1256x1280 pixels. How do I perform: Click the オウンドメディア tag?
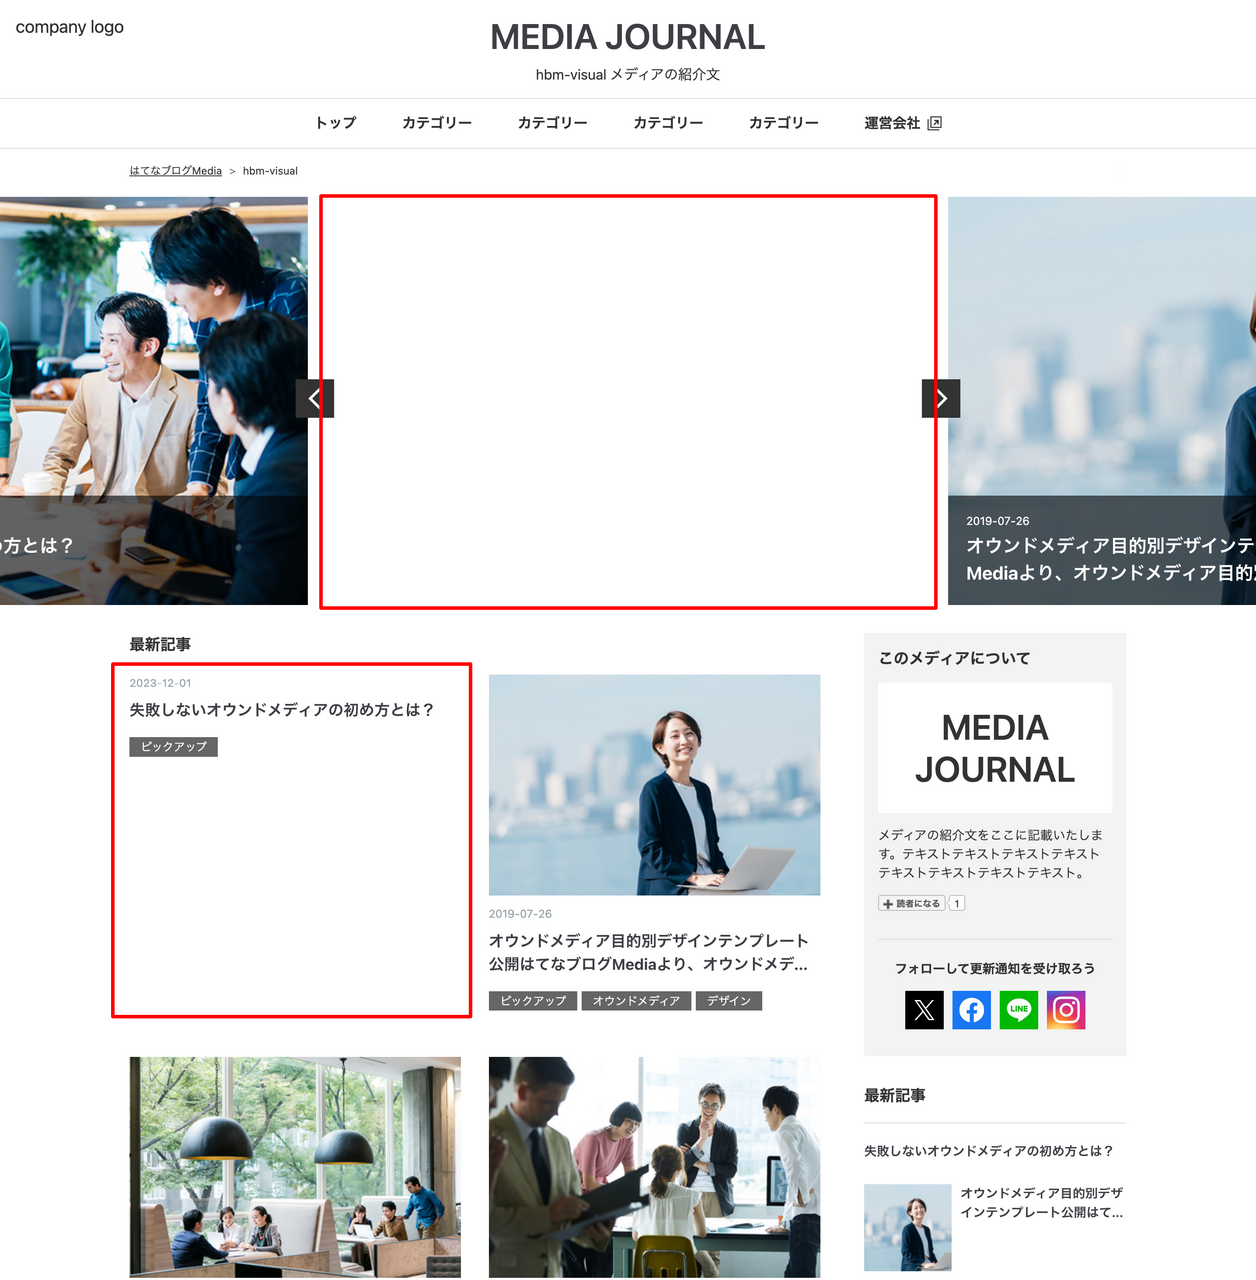(x=636, y=1001)
